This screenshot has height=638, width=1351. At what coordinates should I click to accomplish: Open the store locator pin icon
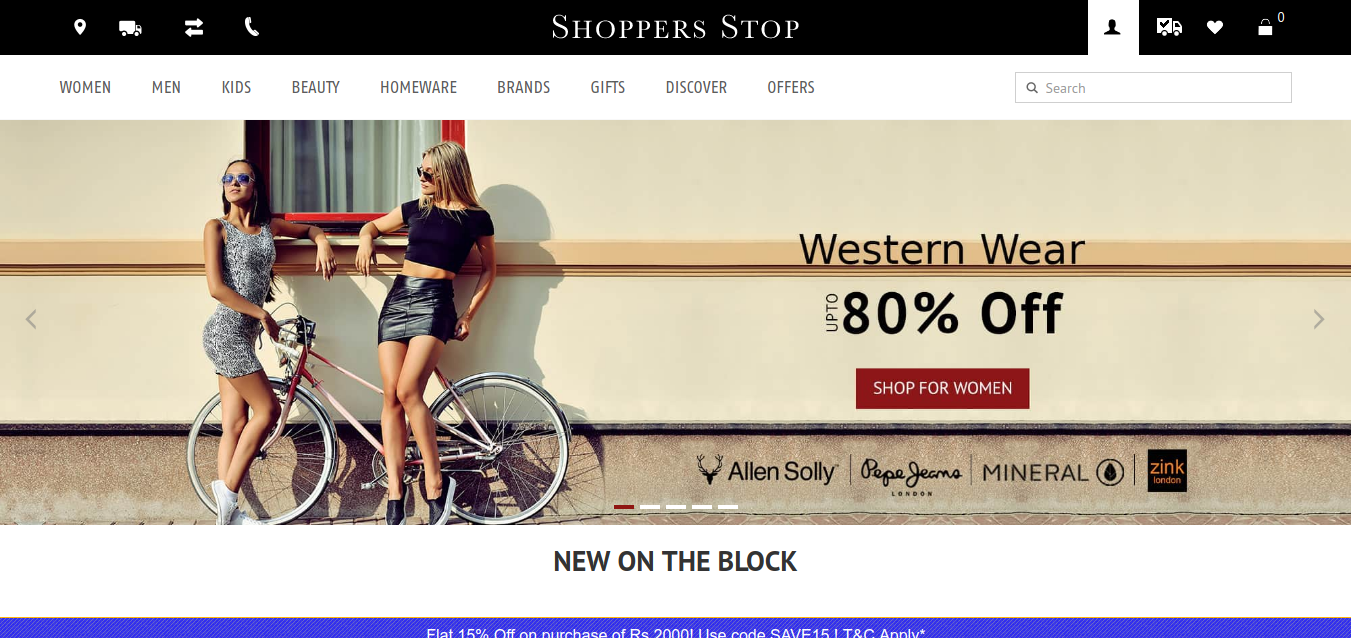(x=80, y=27)
